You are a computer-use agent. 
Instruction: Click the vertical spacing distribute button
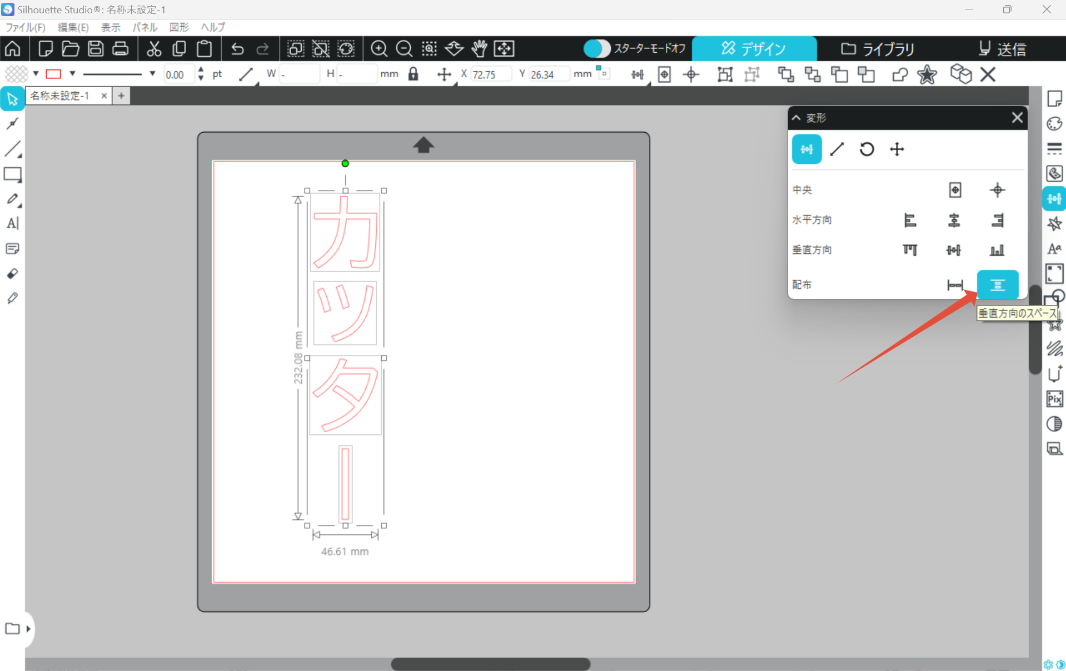click(997, 285)
